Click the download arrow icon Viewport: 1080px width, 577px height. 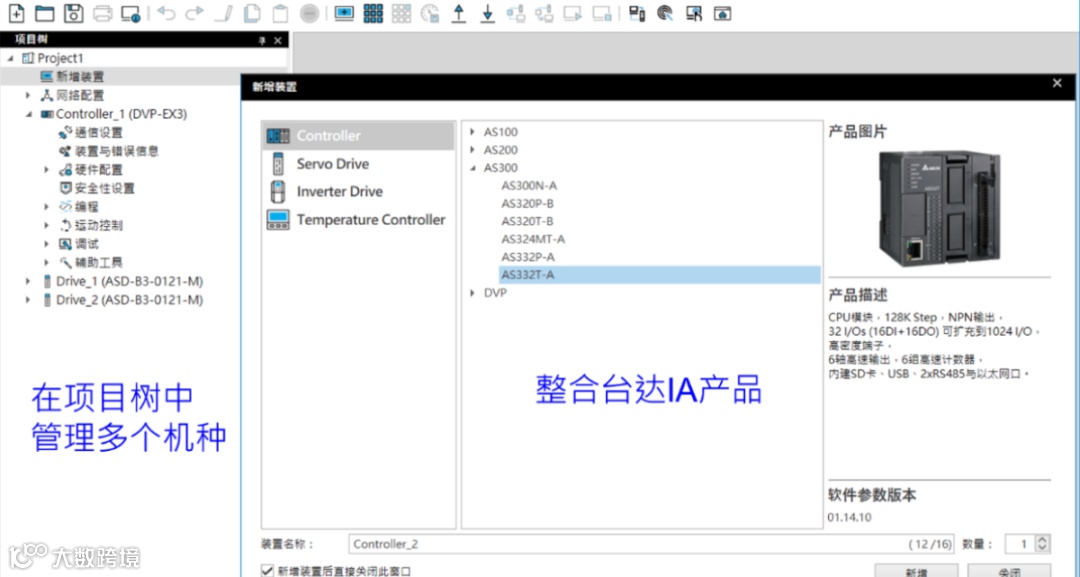click(488, 13)
